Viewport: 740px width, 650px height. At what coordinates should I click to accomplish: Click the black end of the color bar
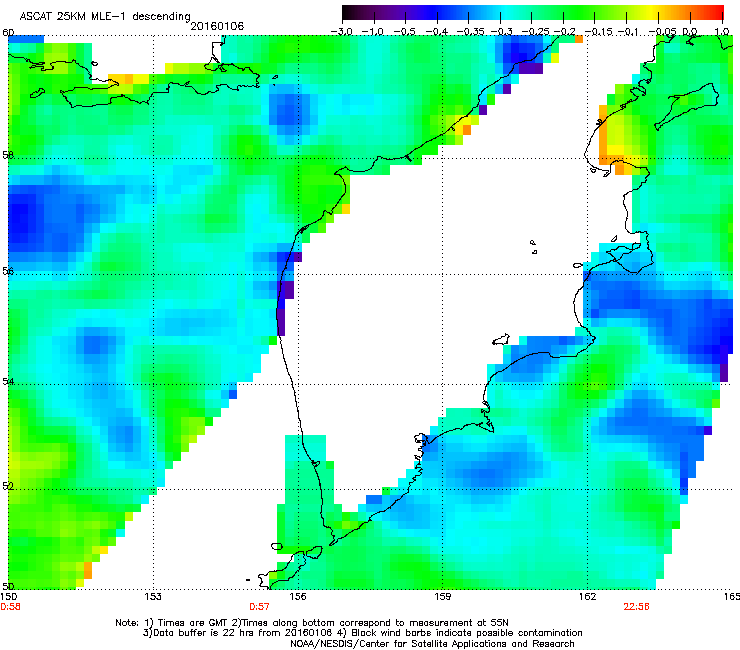coord(349,12)
